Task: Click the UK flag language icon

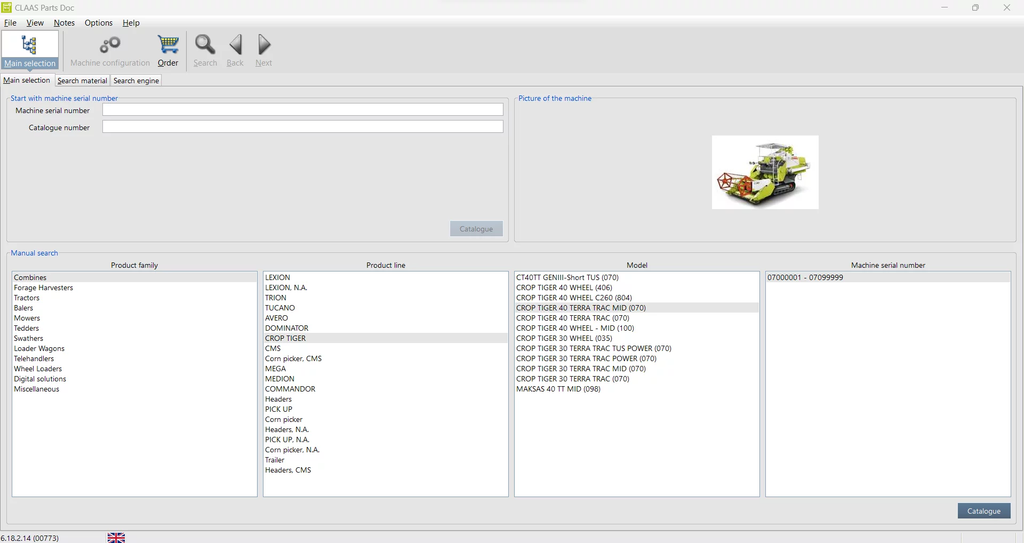Action: pyautogui.click(x=116, y=537)
